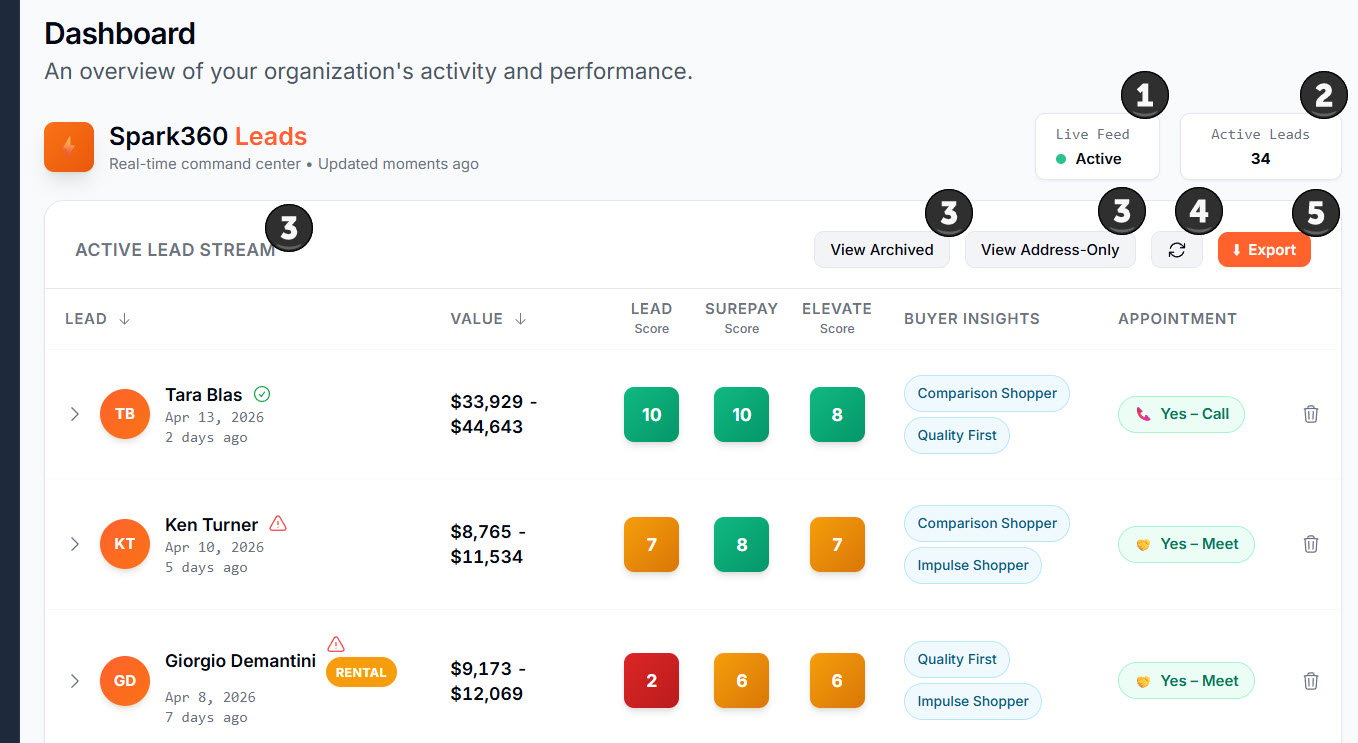
Task: Click the Live Feed Active status card
Action: [1097, 146]
